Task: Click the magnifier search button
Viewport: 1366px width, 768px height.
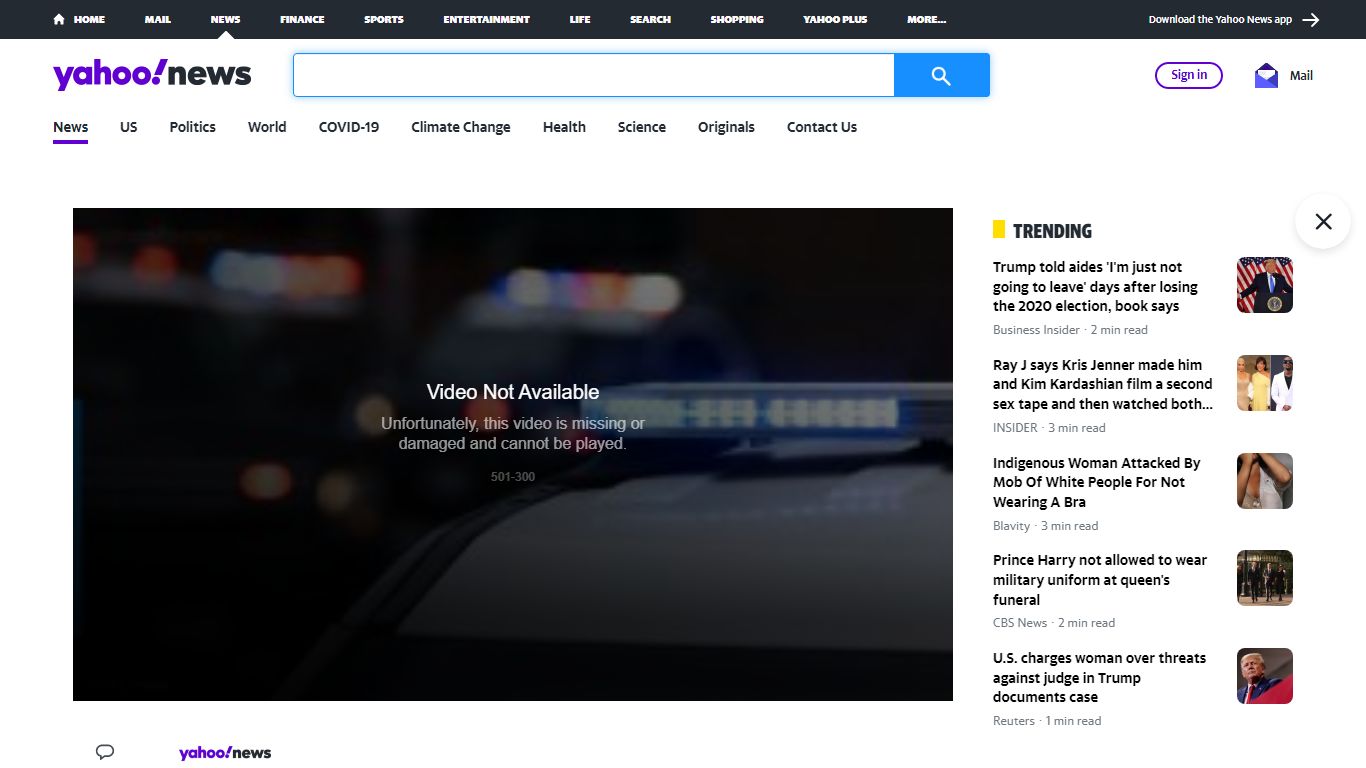Action: click(x=941, y=75)
